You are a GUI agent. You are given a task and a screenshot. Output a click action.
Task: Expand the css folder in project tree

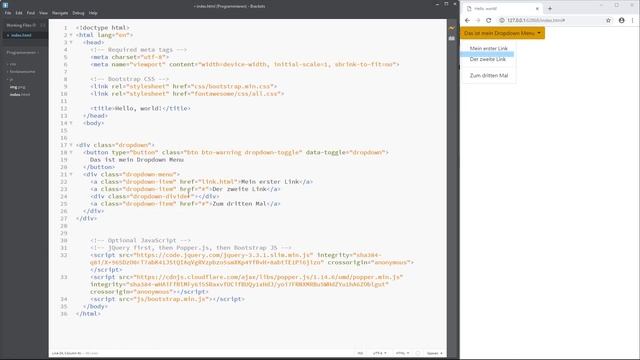click(12, 64)
